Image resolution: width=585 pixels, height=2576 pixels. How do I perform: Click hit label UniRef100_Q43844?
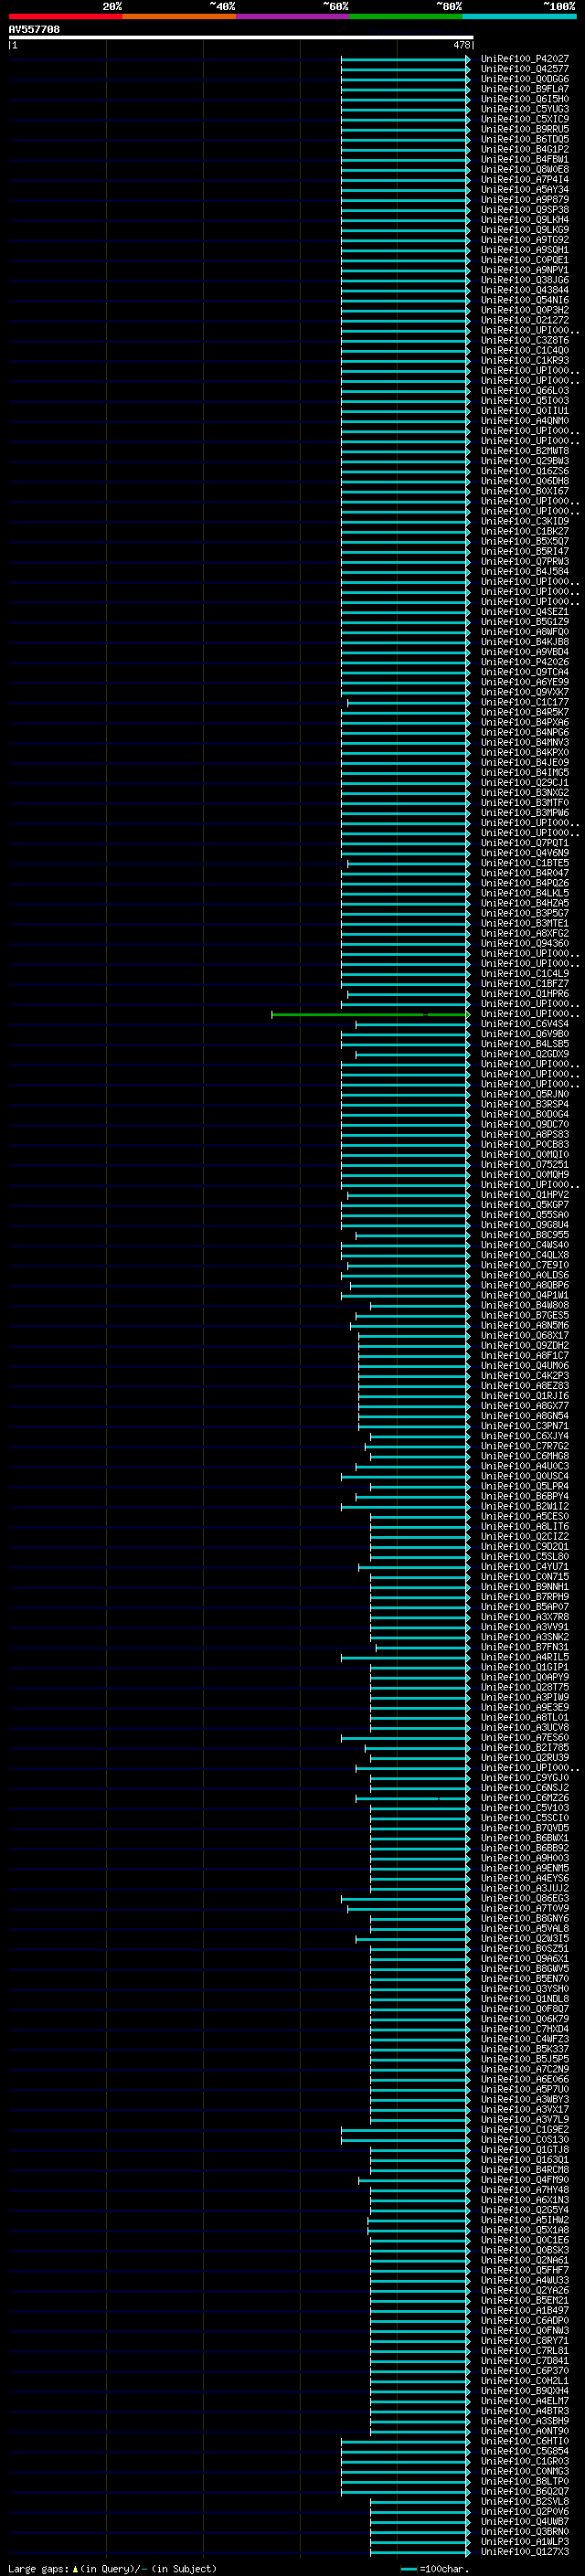click(x=525, y=290)
